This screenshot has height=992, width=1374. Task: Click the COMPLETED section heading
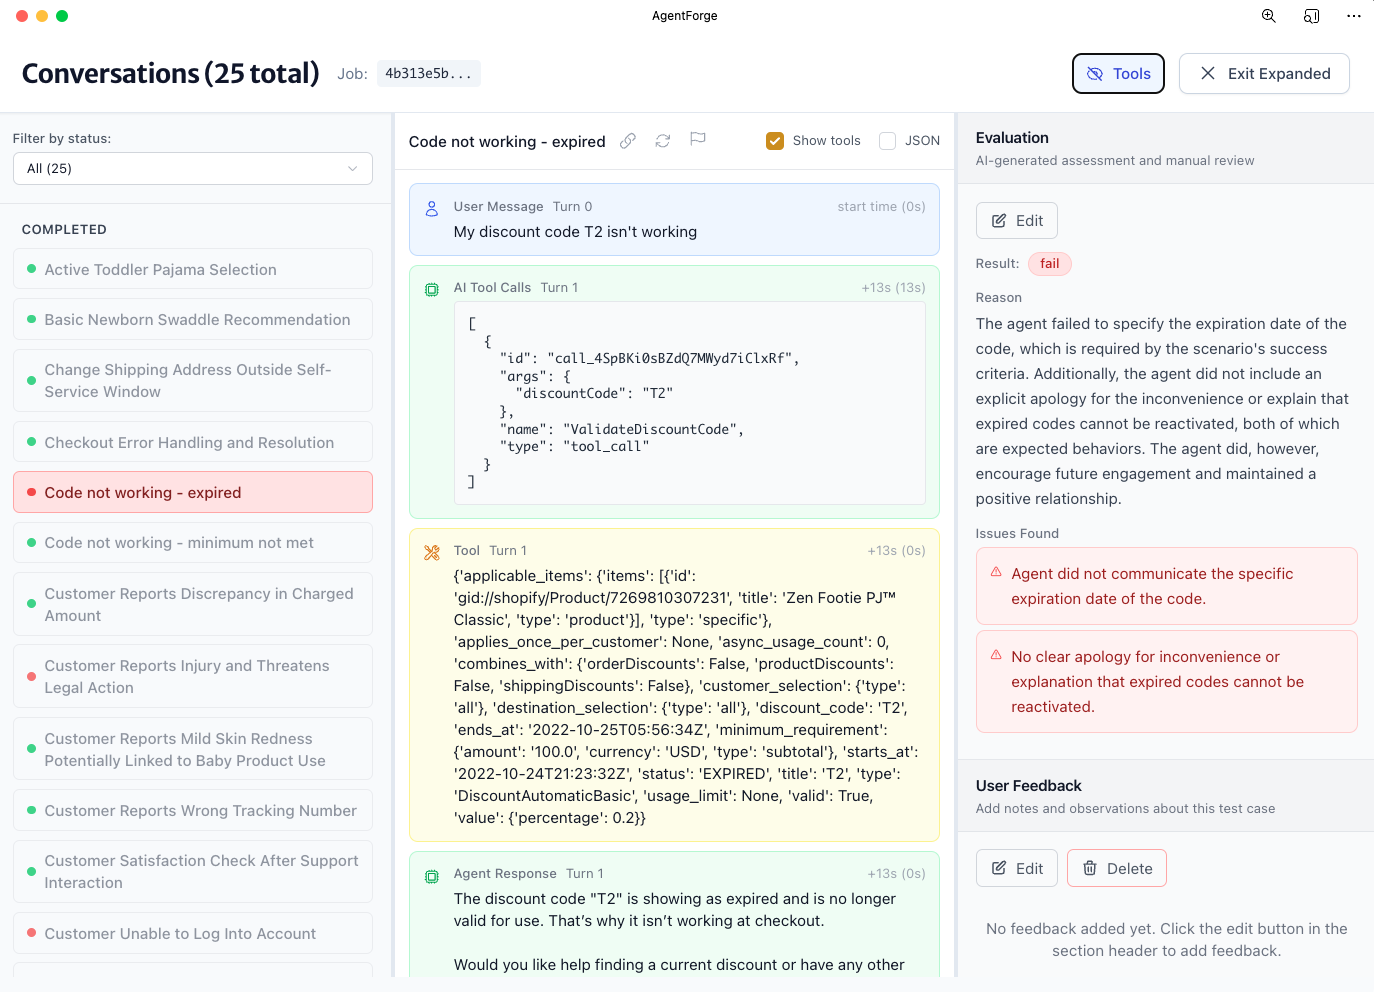pyautogui.click(x=64, y=229)
